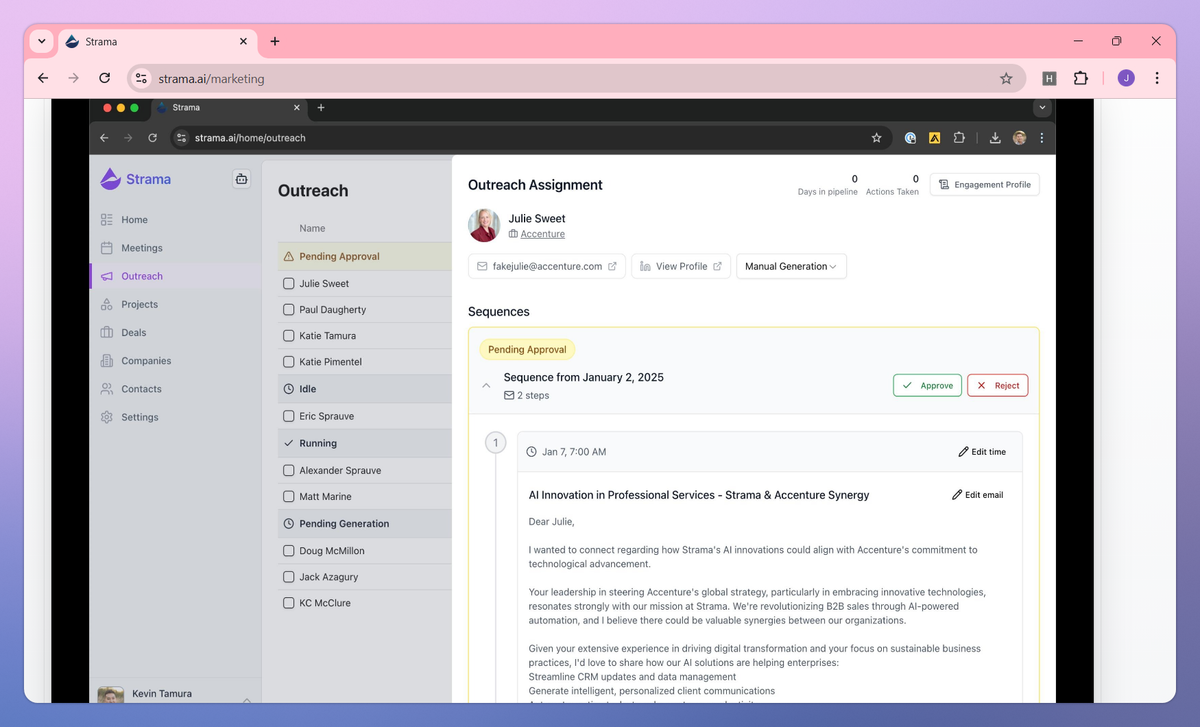
Task: Tick the Matt Marine checkbox
Action: pos(289,497)
